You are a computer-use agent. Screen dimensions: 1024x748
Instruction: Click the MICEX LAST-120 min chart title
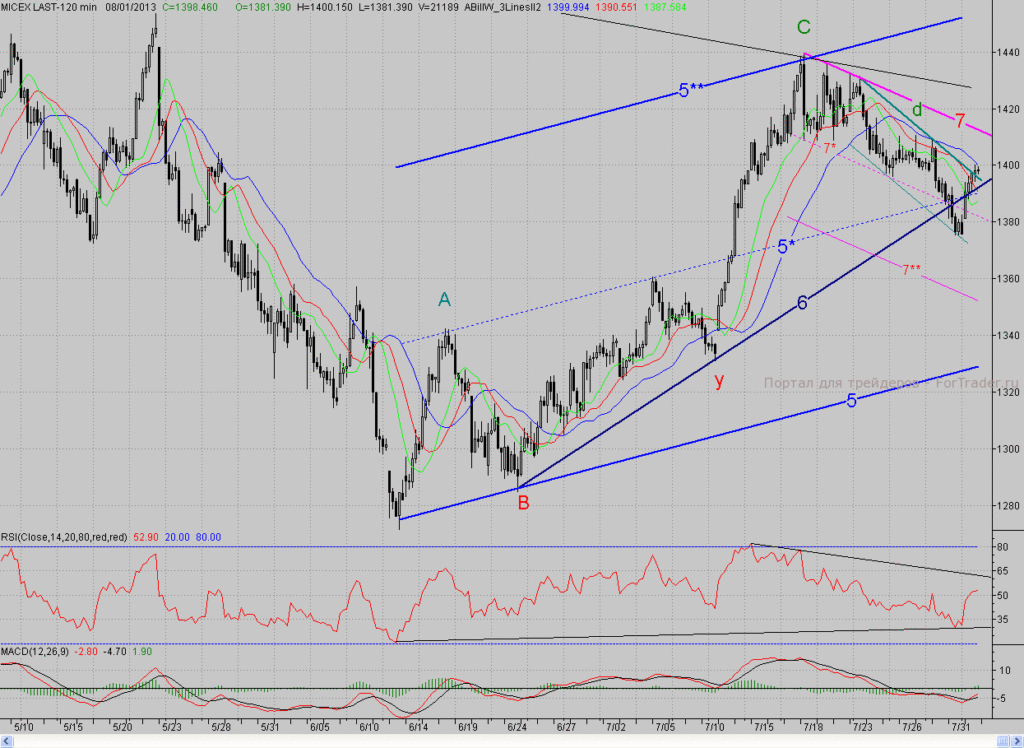point(49,7)
